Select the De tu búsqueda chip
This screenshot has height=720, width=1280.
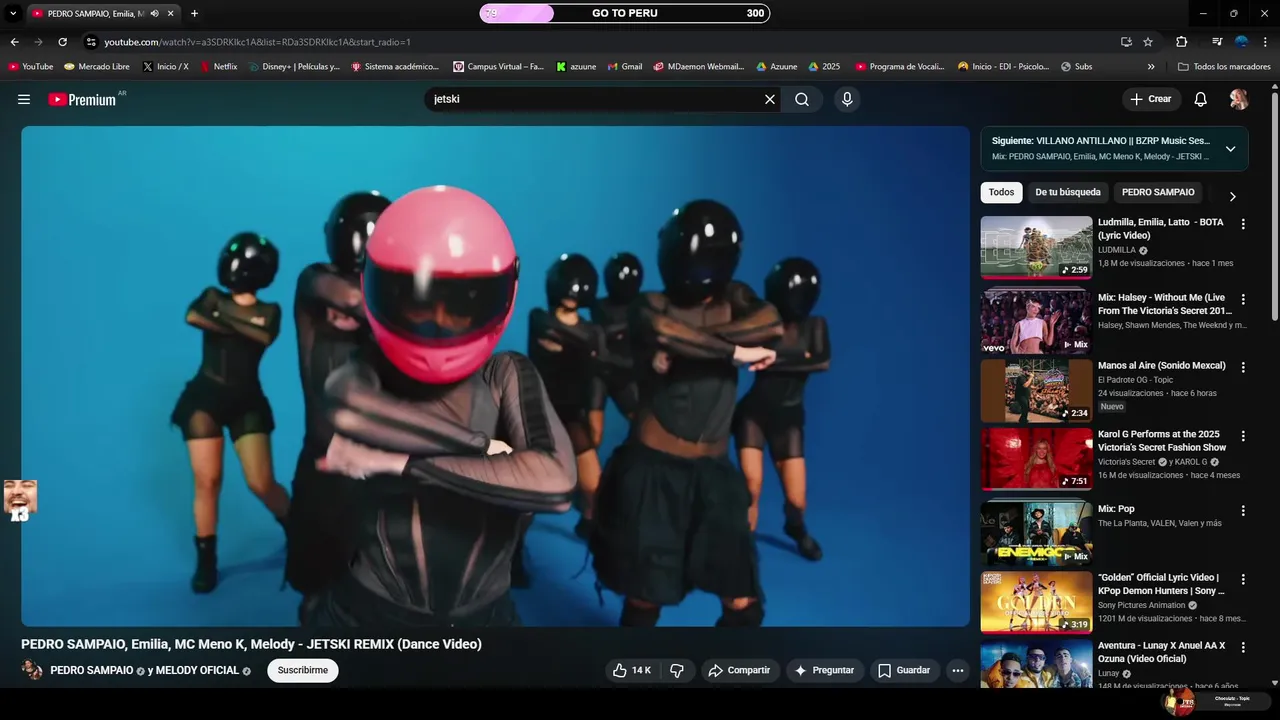pos(1068,192)
